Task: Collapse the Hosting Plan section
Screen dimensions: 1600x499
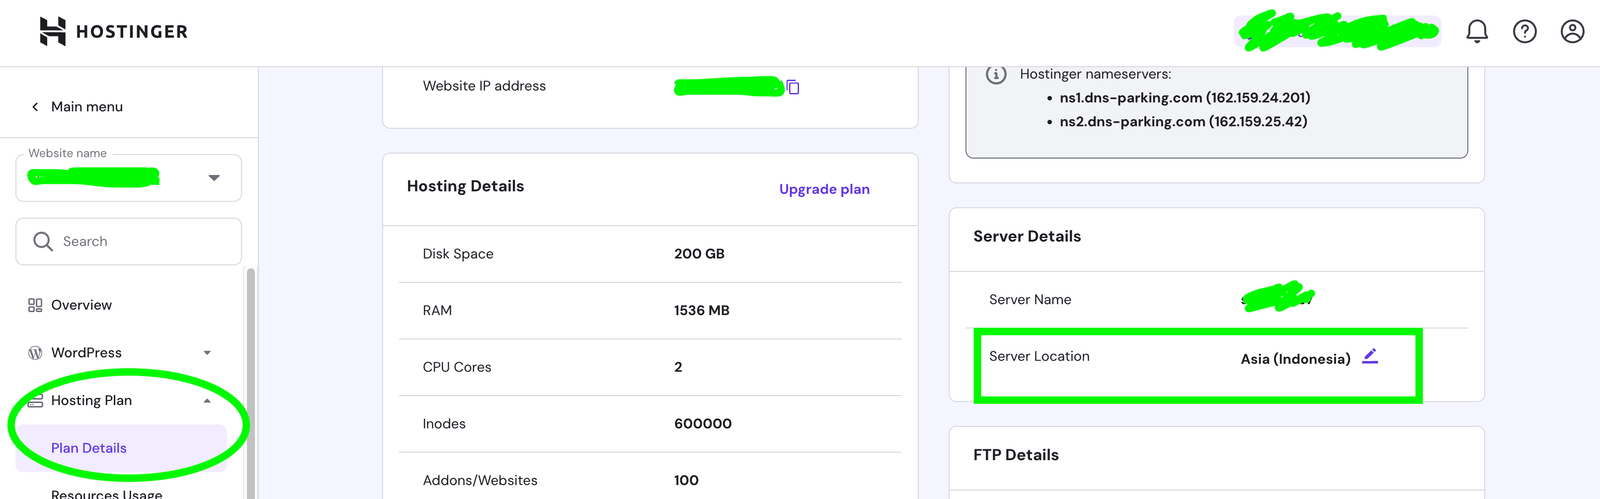Action: [207, 401]
